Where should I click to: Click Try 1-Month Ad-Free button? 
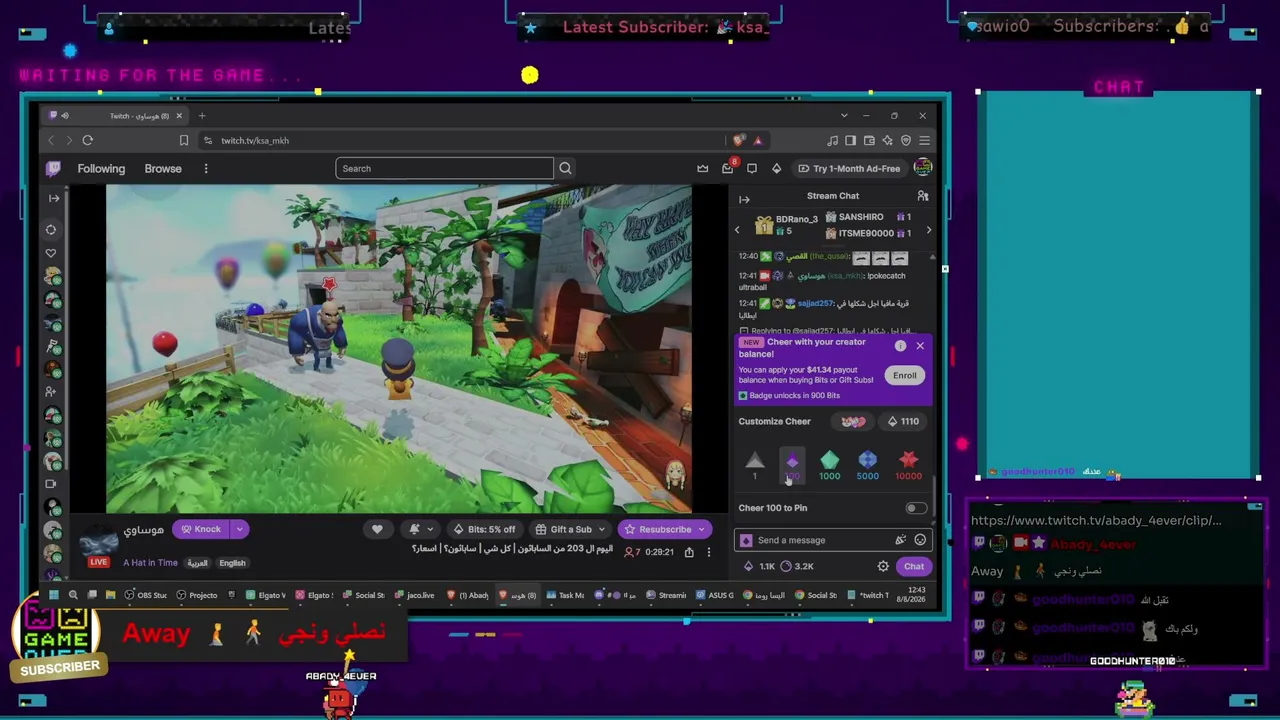coord(849,168)
